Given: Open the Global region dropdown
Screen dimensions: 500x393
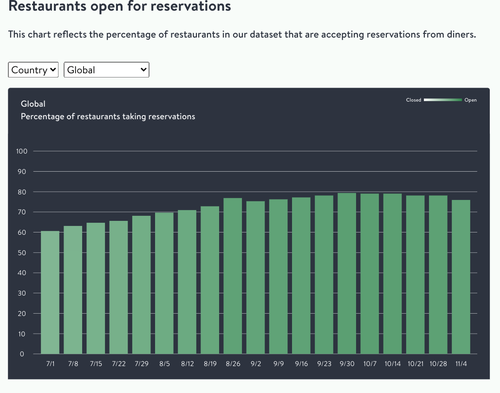Looking at the screenshot, I should [106, 70].
